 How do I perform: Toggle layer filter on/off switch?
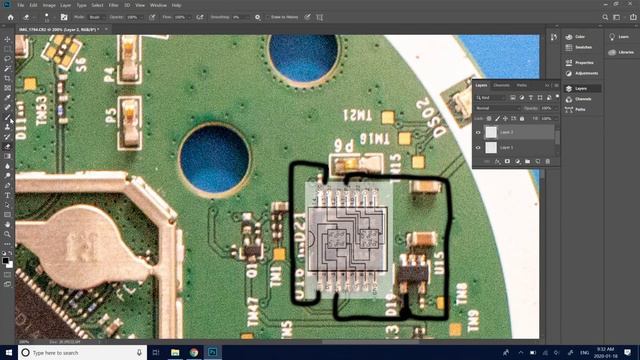557,97
